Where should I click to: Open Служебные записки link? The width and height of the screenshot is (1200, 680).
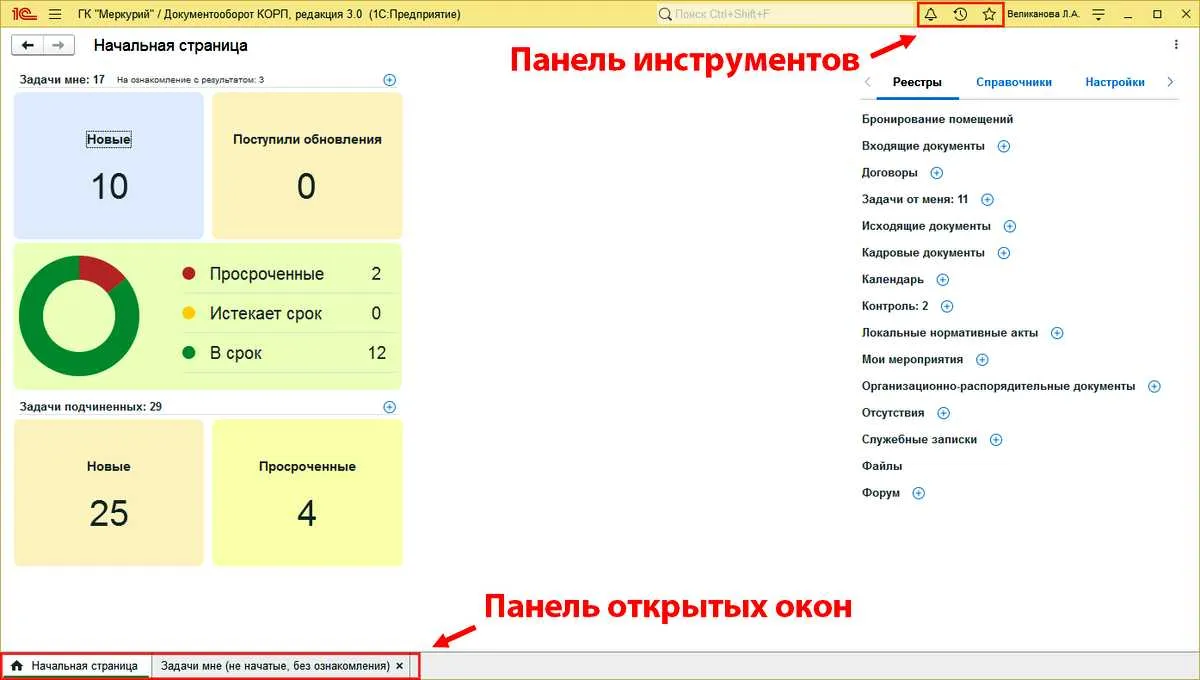919,440
